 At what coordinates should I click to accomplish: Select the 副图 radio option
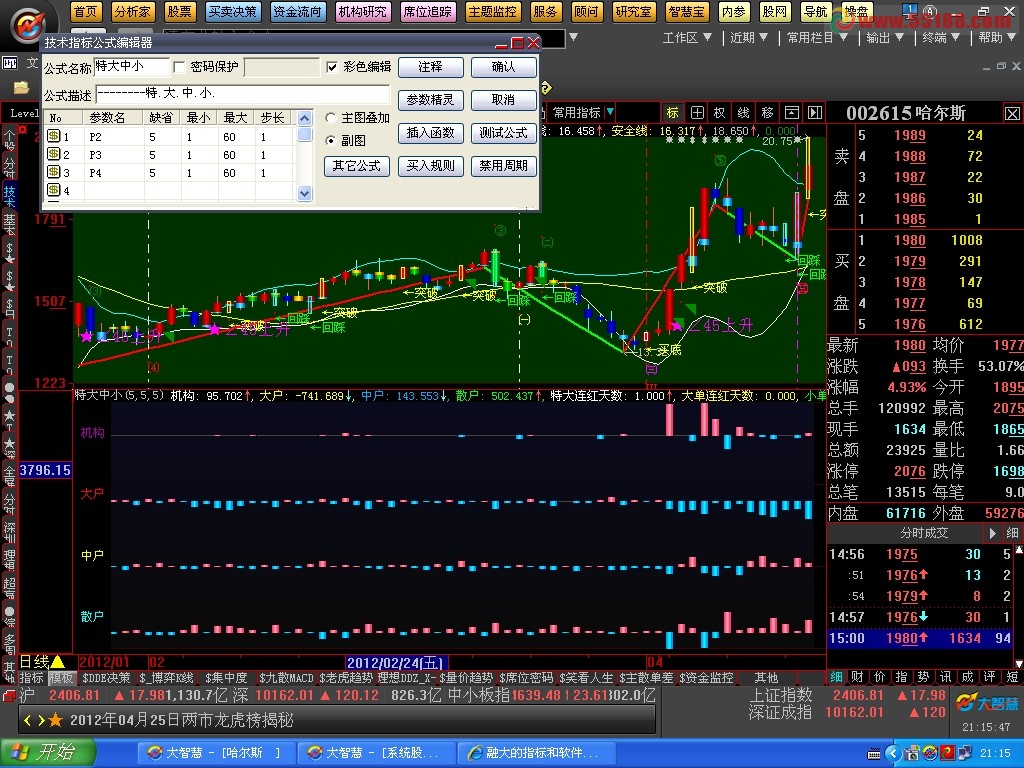331,140
